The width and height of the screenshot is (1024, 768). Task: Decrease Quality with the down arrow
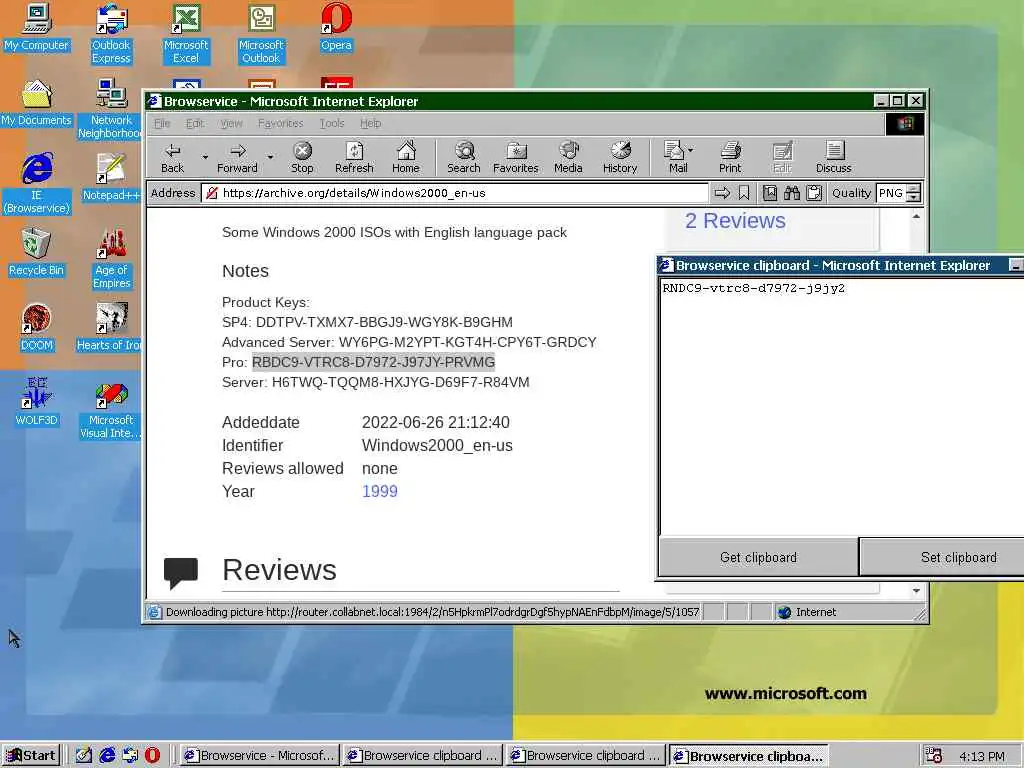[914, 197]
